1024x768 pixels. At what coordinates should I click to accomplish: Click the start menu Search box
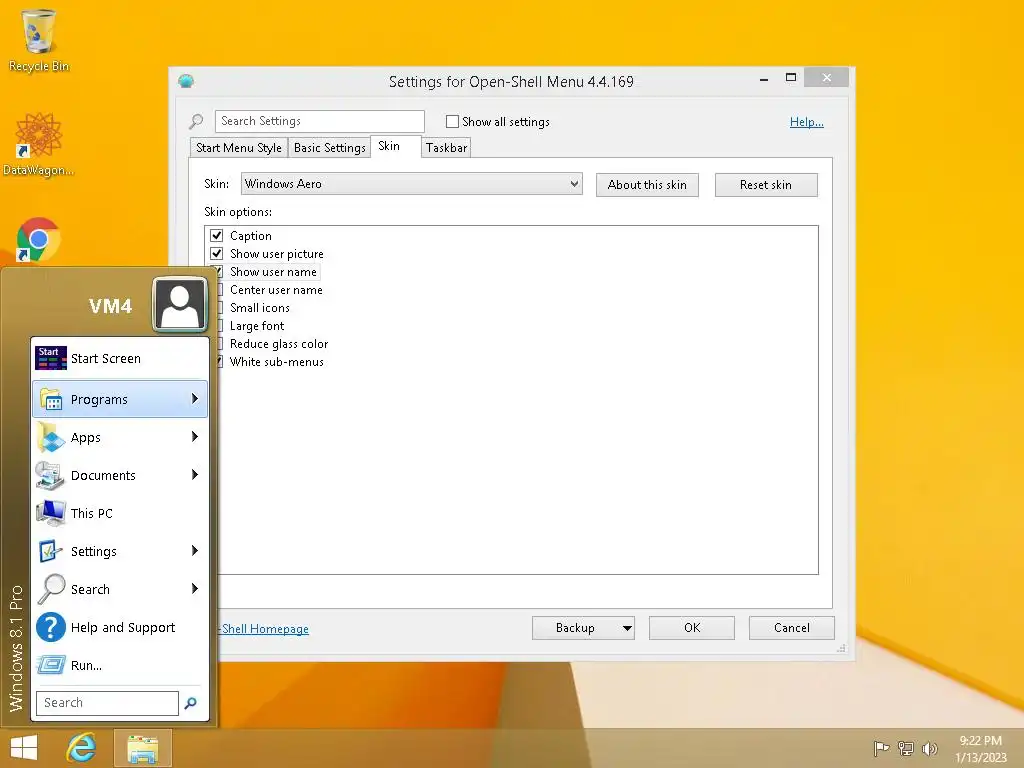click(107, 703)
